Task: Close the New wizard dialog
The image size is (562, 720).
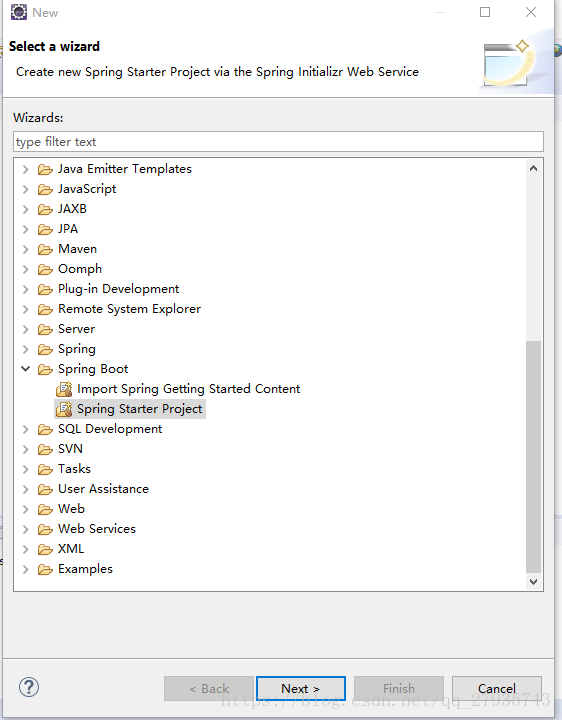Action: tap(531, 12)
